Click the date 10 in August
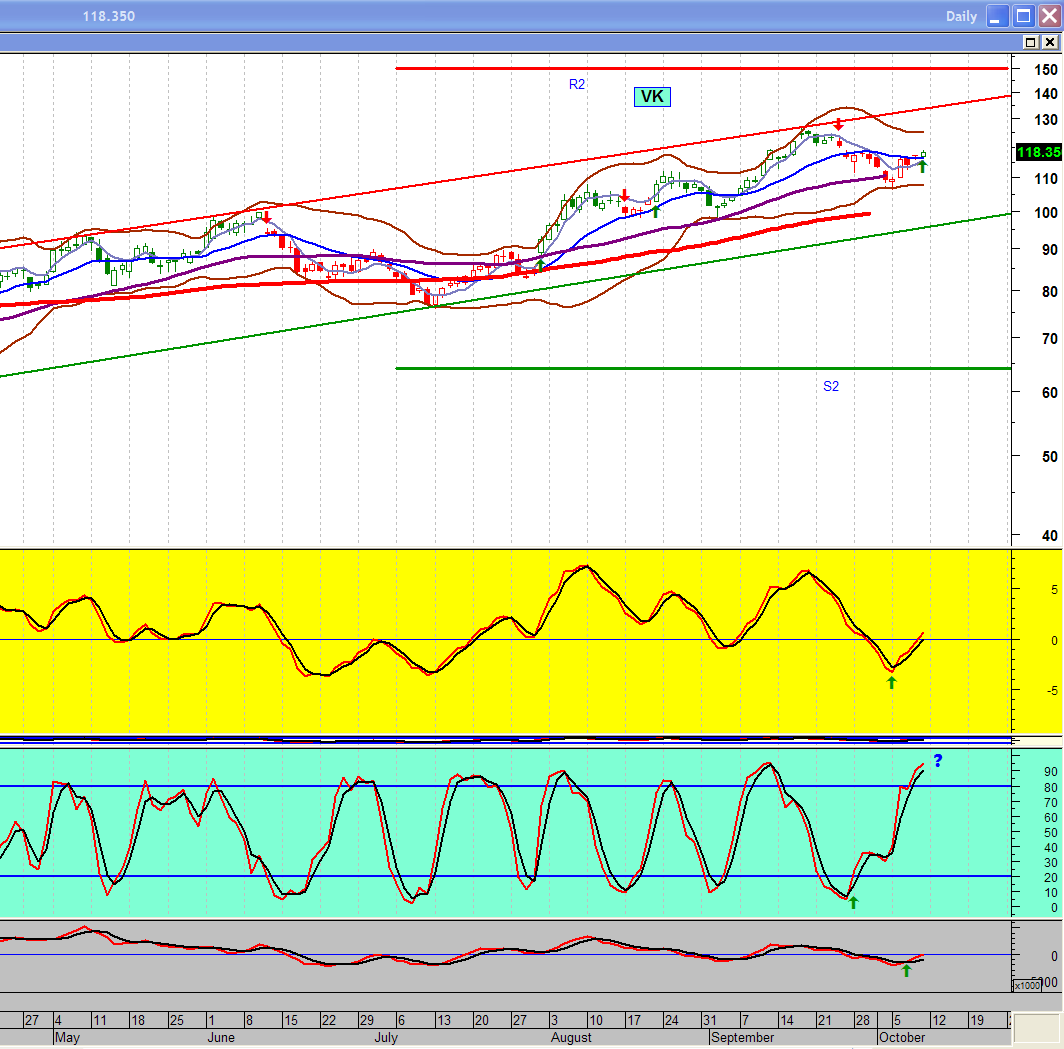Screen dimensions: 1064x1049 pos(596,1020)
